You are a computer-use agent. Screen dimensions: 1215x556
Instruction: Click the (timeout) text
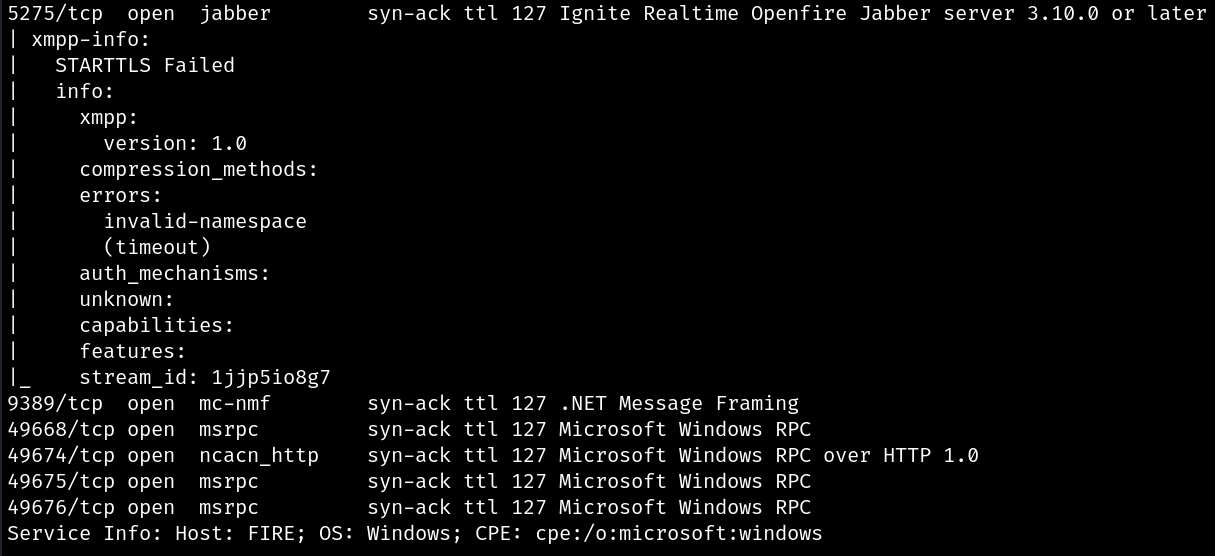(x=157, y=247)
